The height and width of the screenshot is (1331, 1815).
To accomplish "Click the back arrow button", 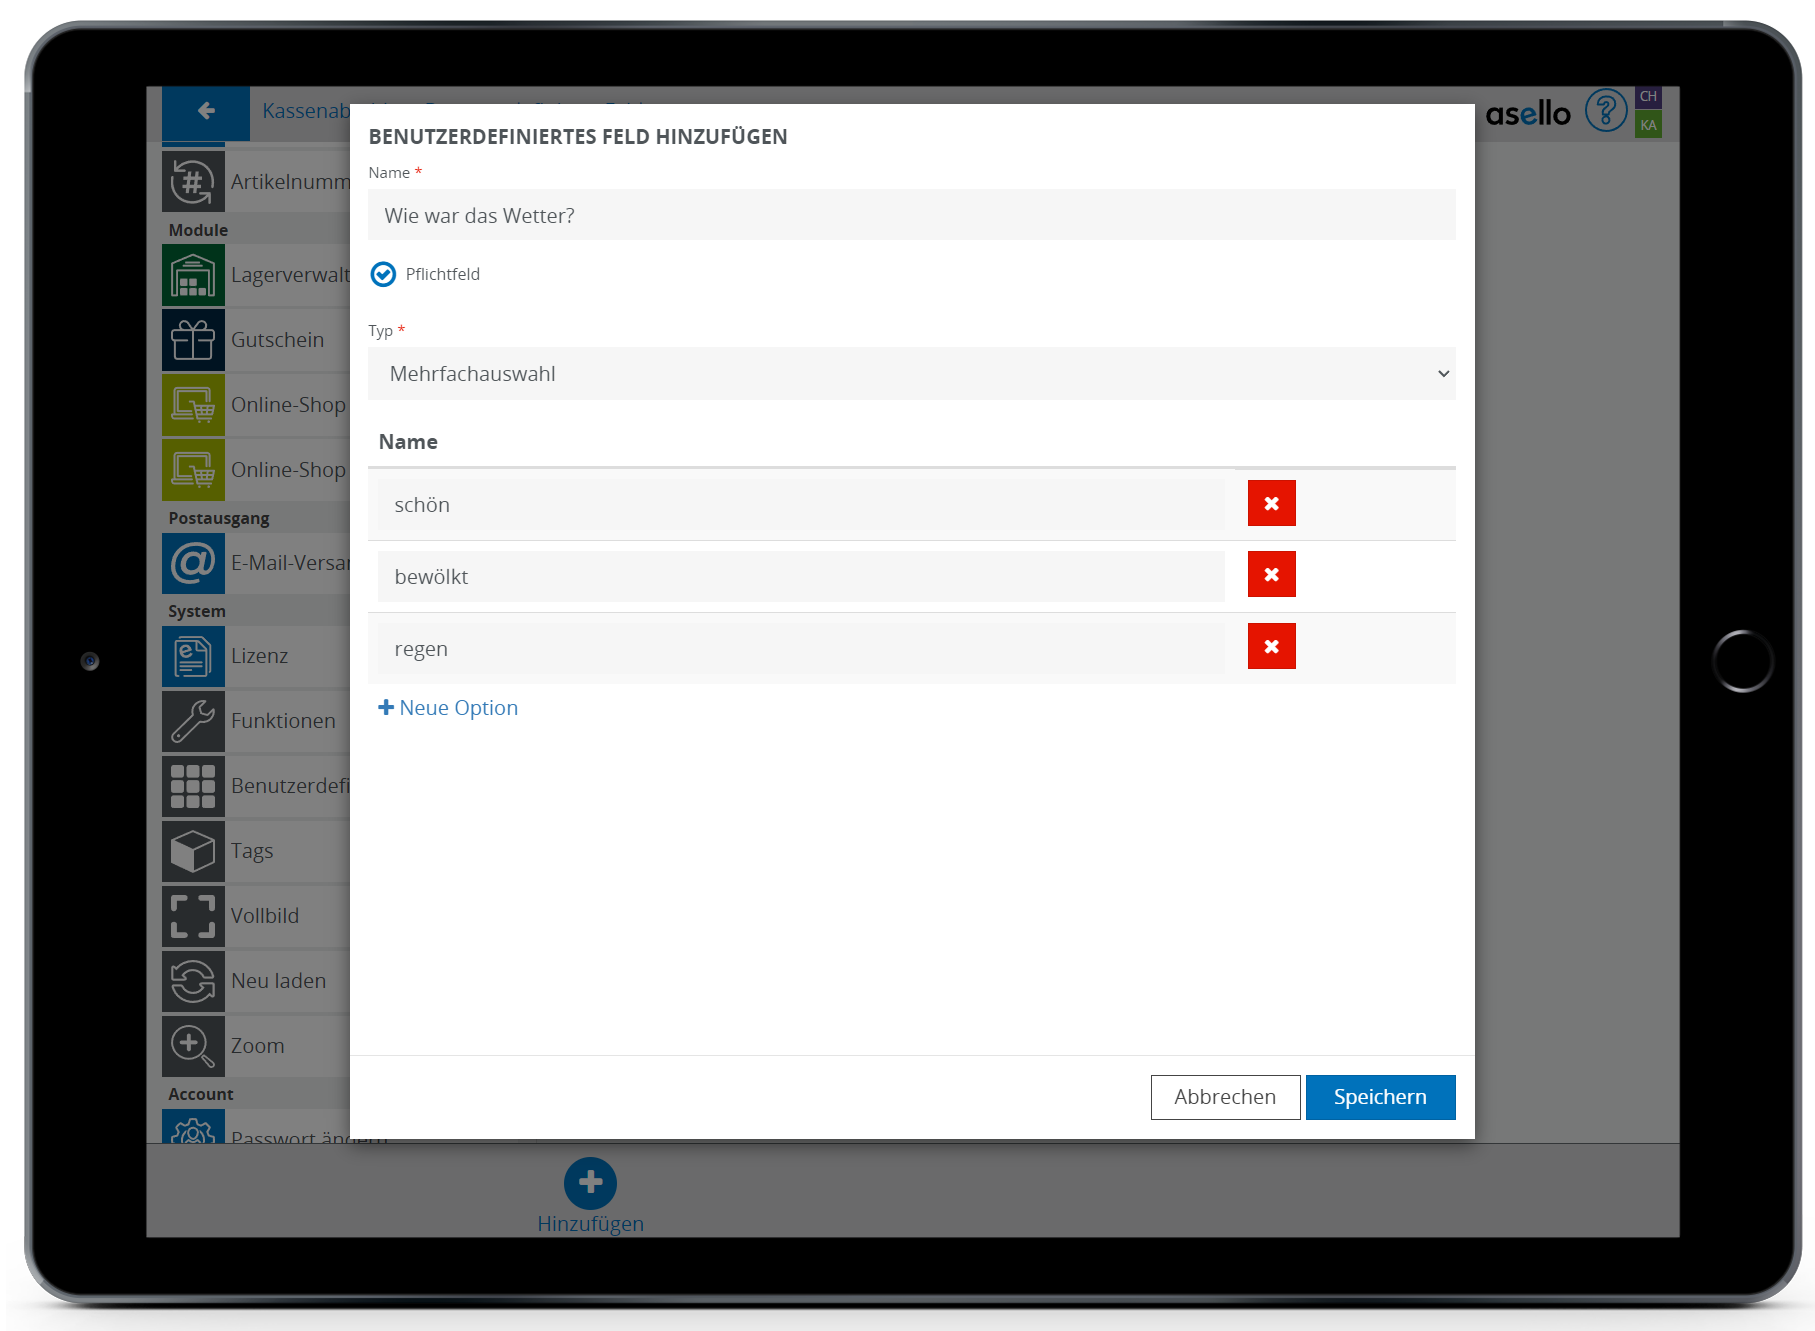I will 206,111.
